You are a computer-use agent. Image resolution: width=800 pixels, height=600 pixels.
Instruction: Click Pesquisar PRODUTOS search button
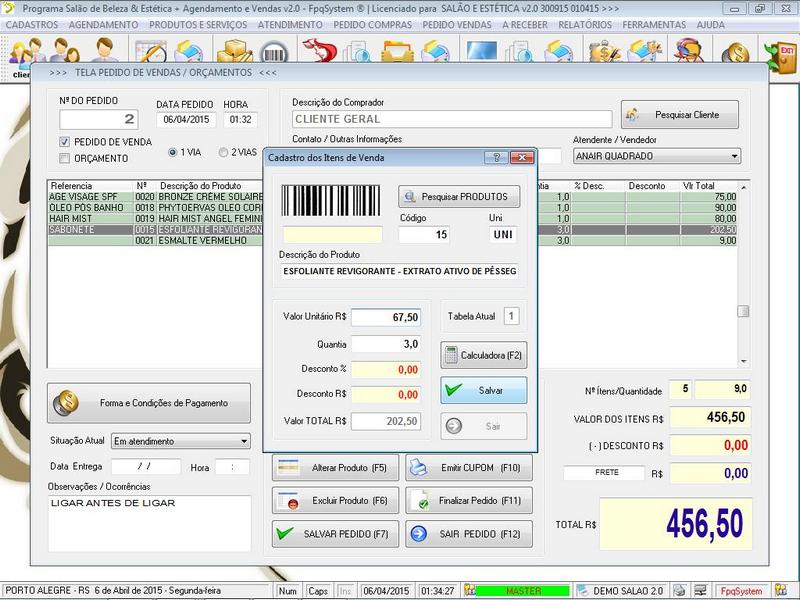[459, 197]
